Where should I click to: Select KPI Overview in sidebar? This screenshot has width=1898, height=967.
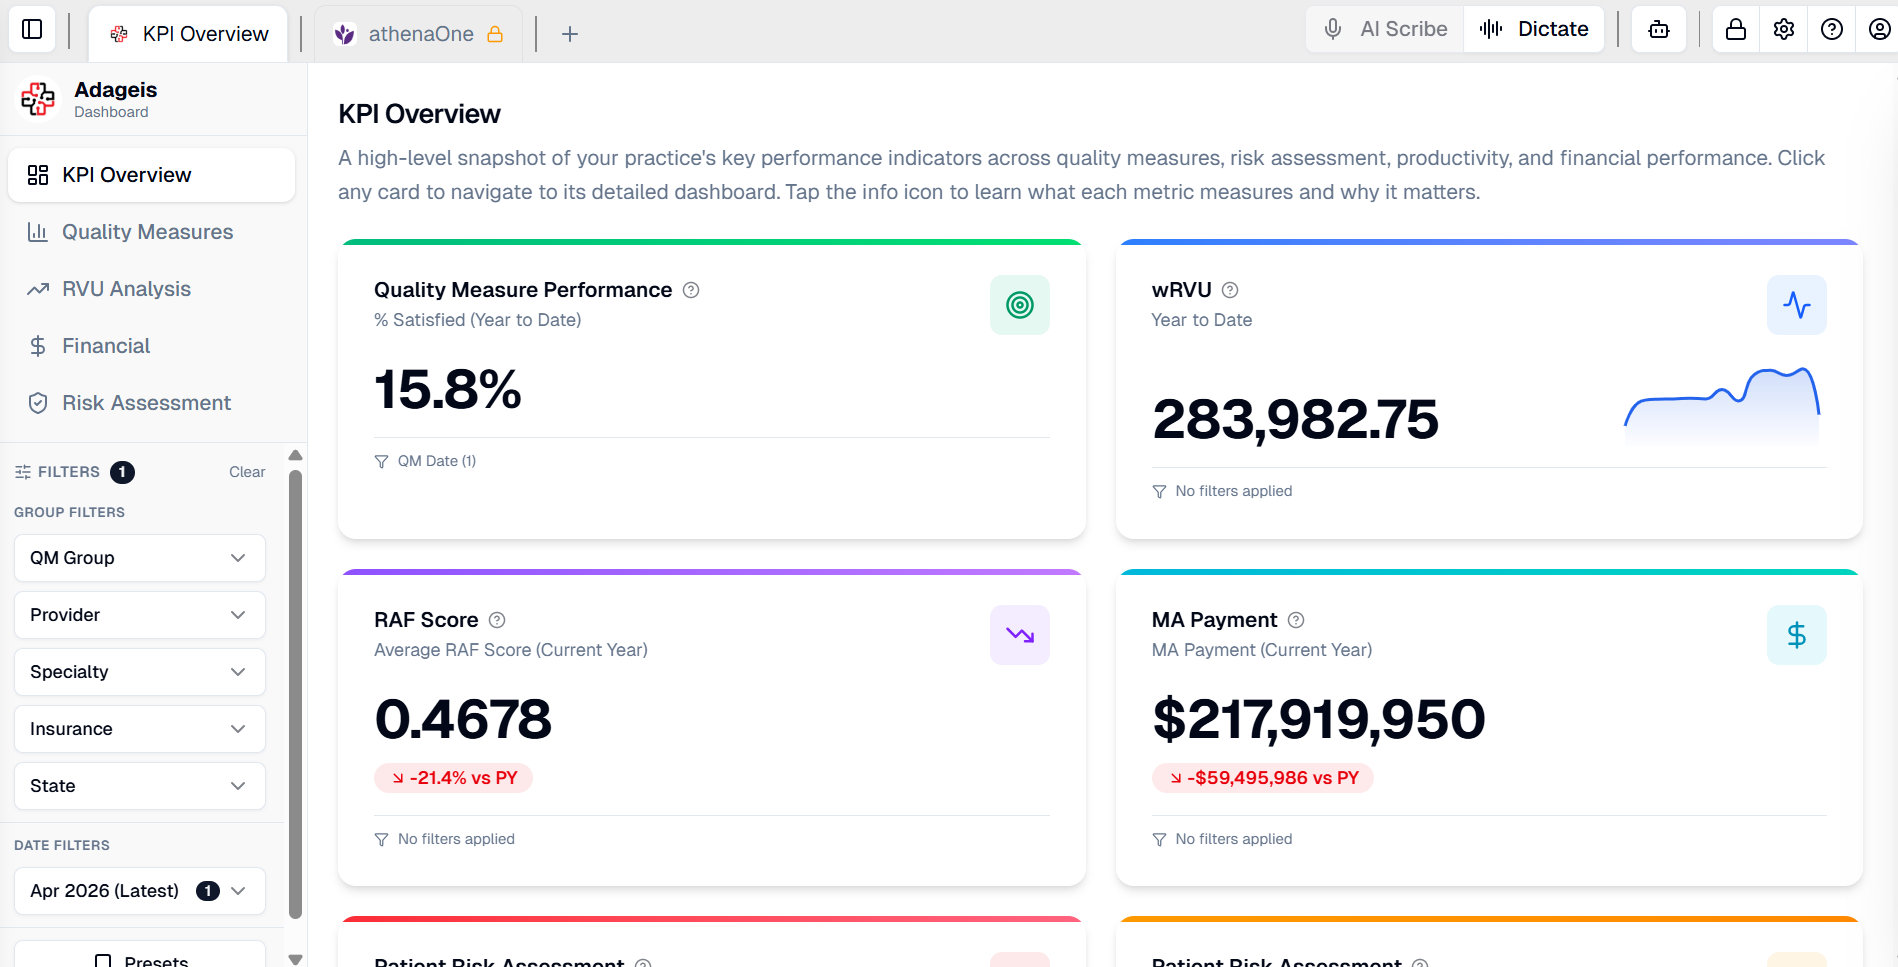[151, 175]
